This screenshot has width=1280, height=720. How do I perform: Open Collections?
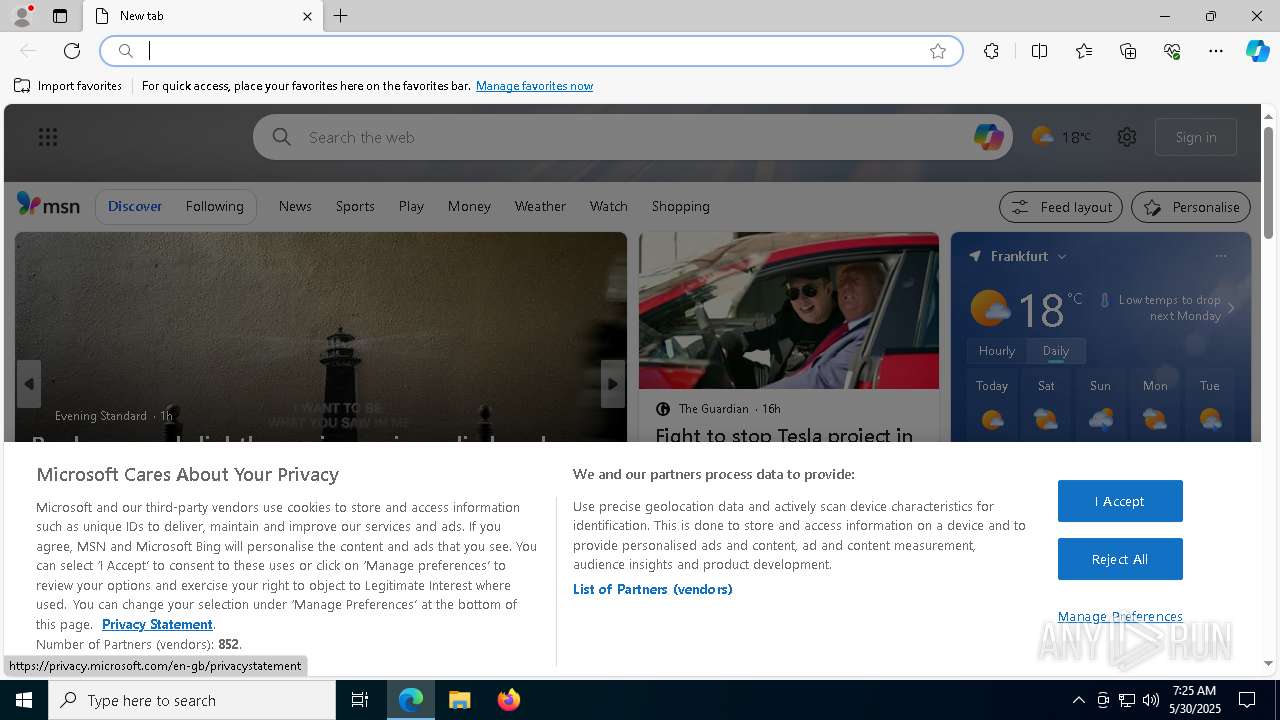[1128, 51]
